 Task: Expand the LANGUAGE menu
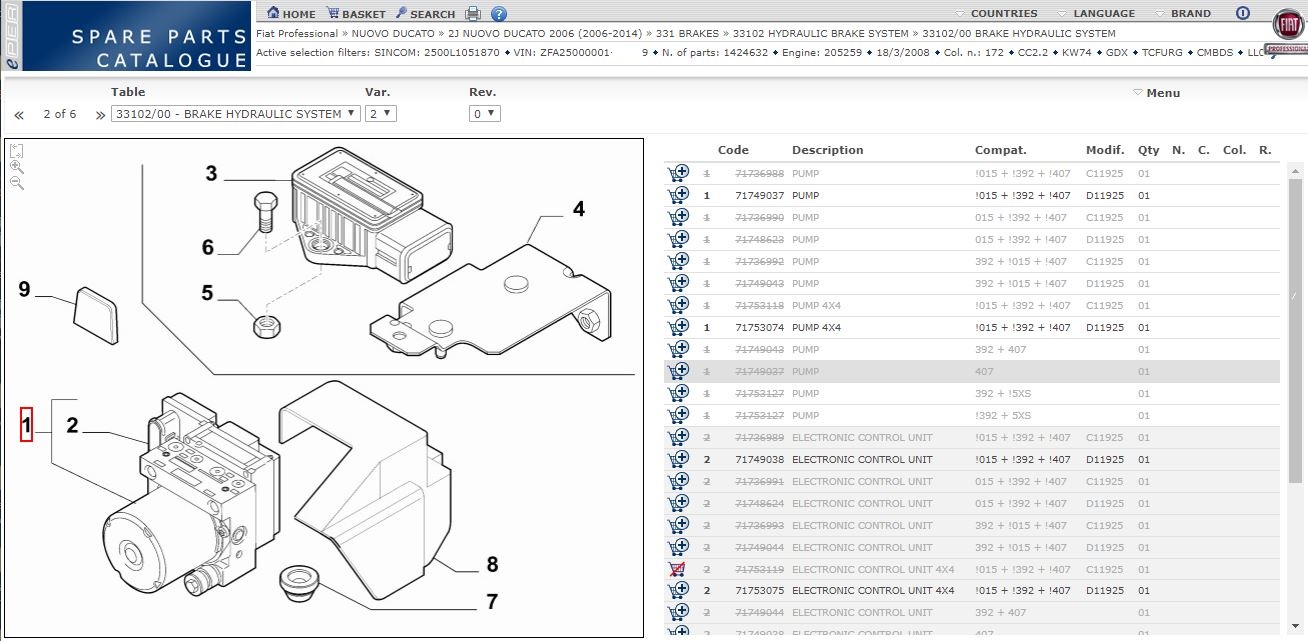pyautogui.click(x=1096, y=14)
